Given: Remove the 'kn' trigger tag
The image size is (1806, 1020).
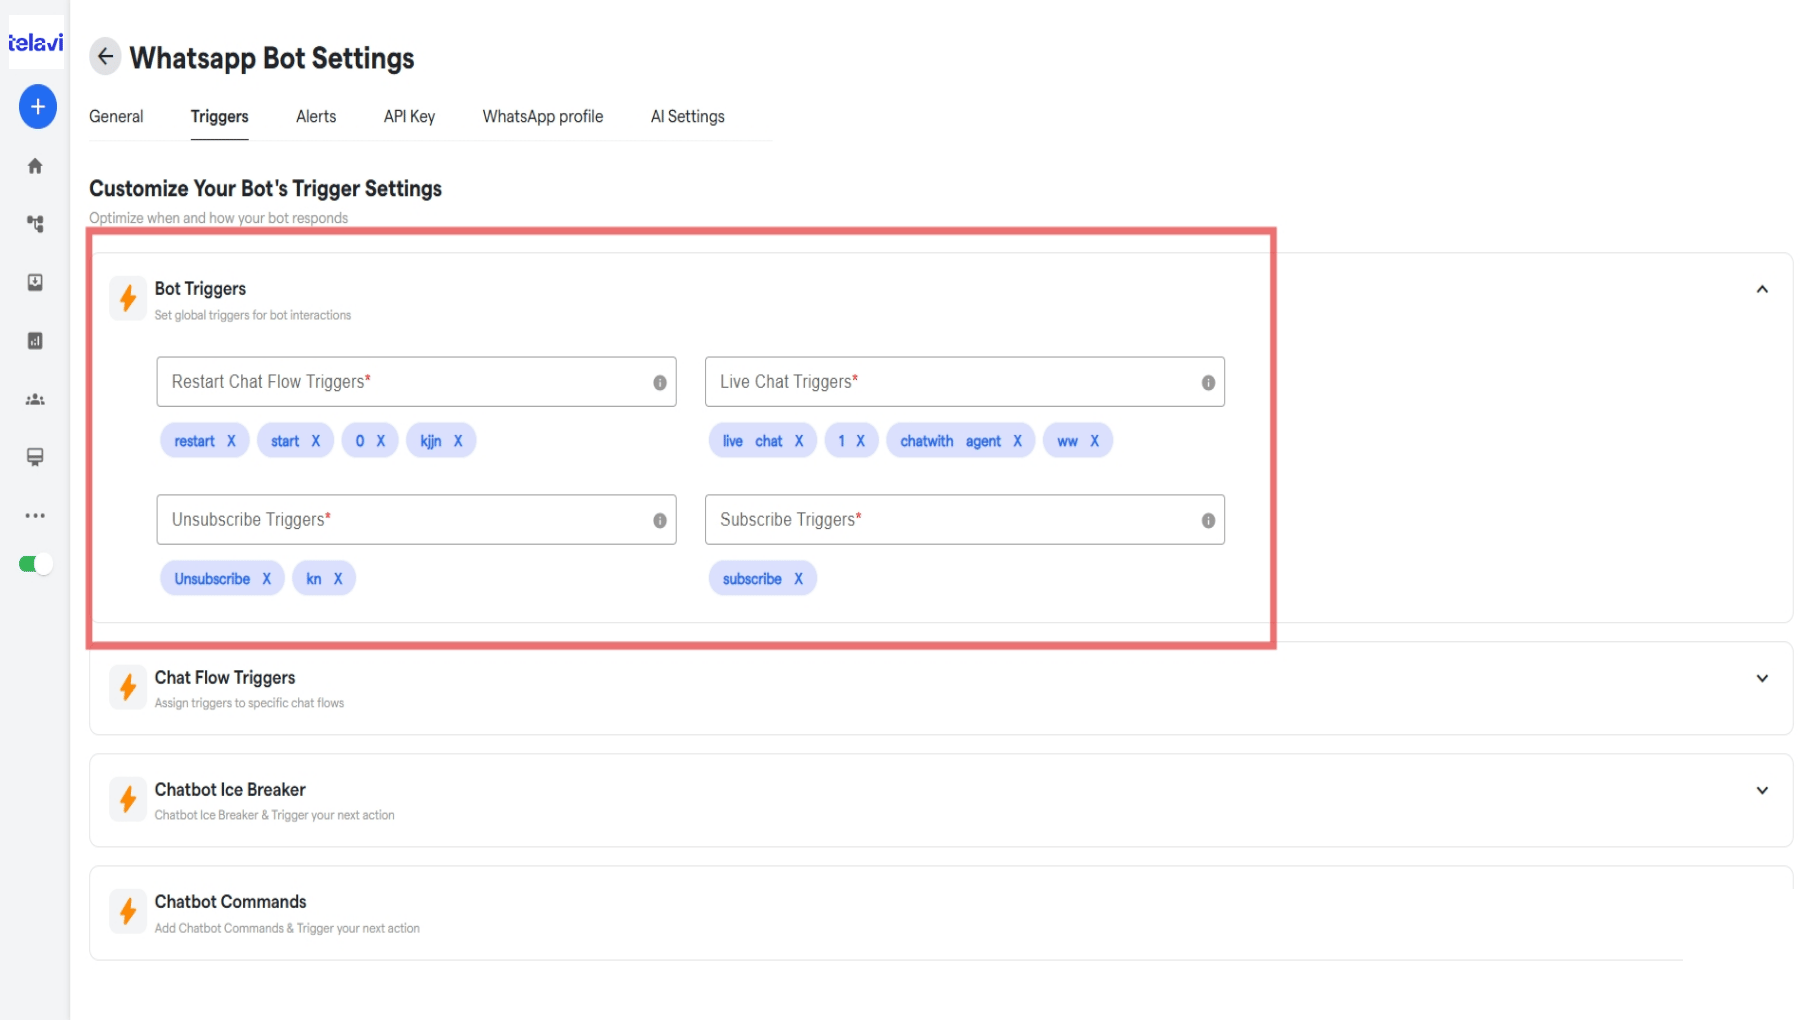Looking at the screenshot, I should [338, 579].
